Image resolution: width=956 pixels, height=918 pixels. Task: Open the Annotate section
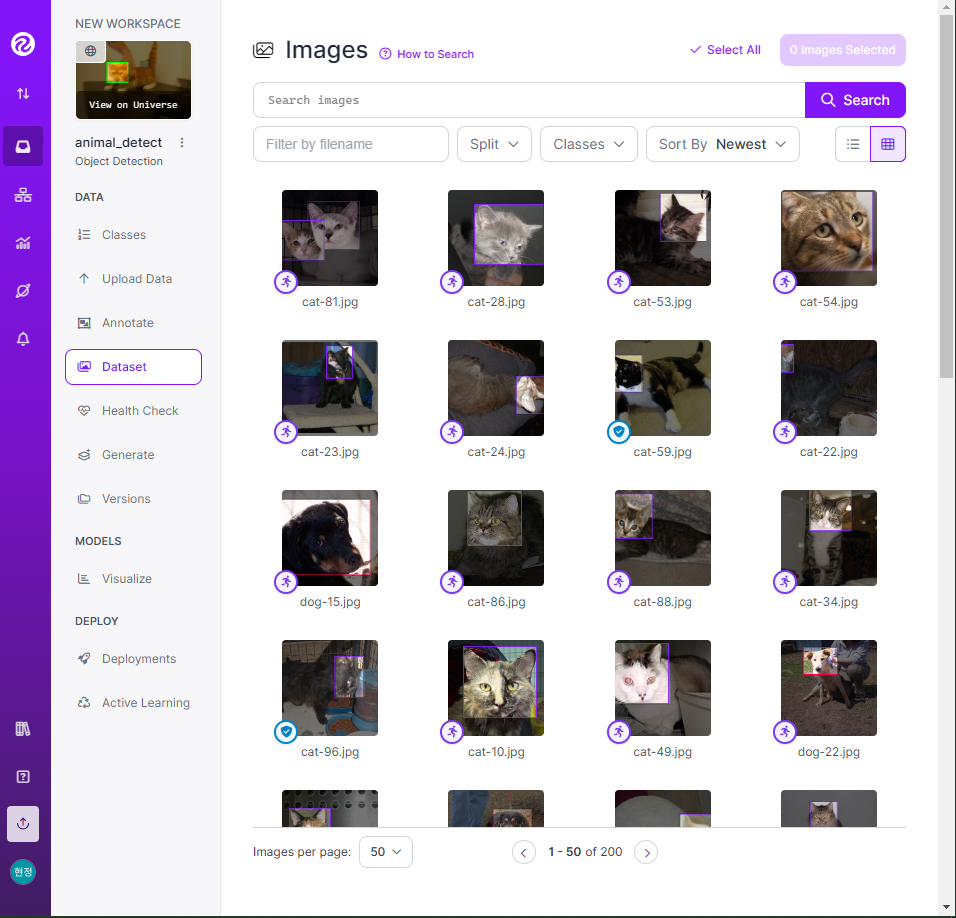pyautogui.click(x=127, y=322)
